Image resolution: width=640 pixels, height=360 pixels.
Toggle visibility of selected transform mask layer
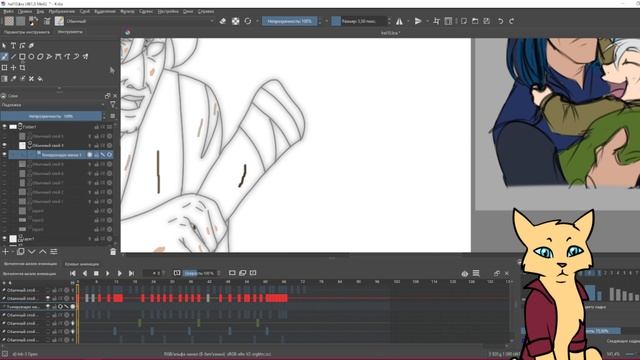coord(4,155)
